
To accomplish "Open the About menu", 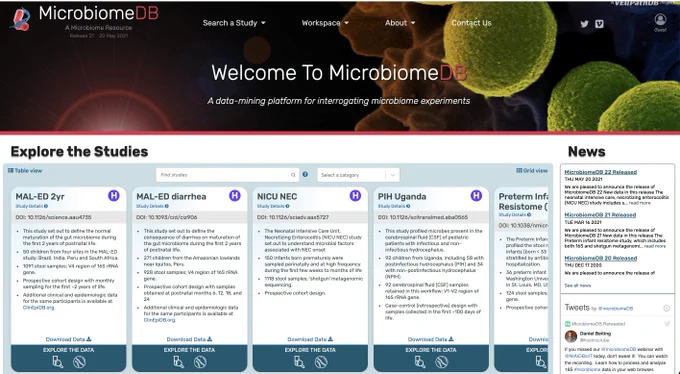I will (x=400, y=23).
